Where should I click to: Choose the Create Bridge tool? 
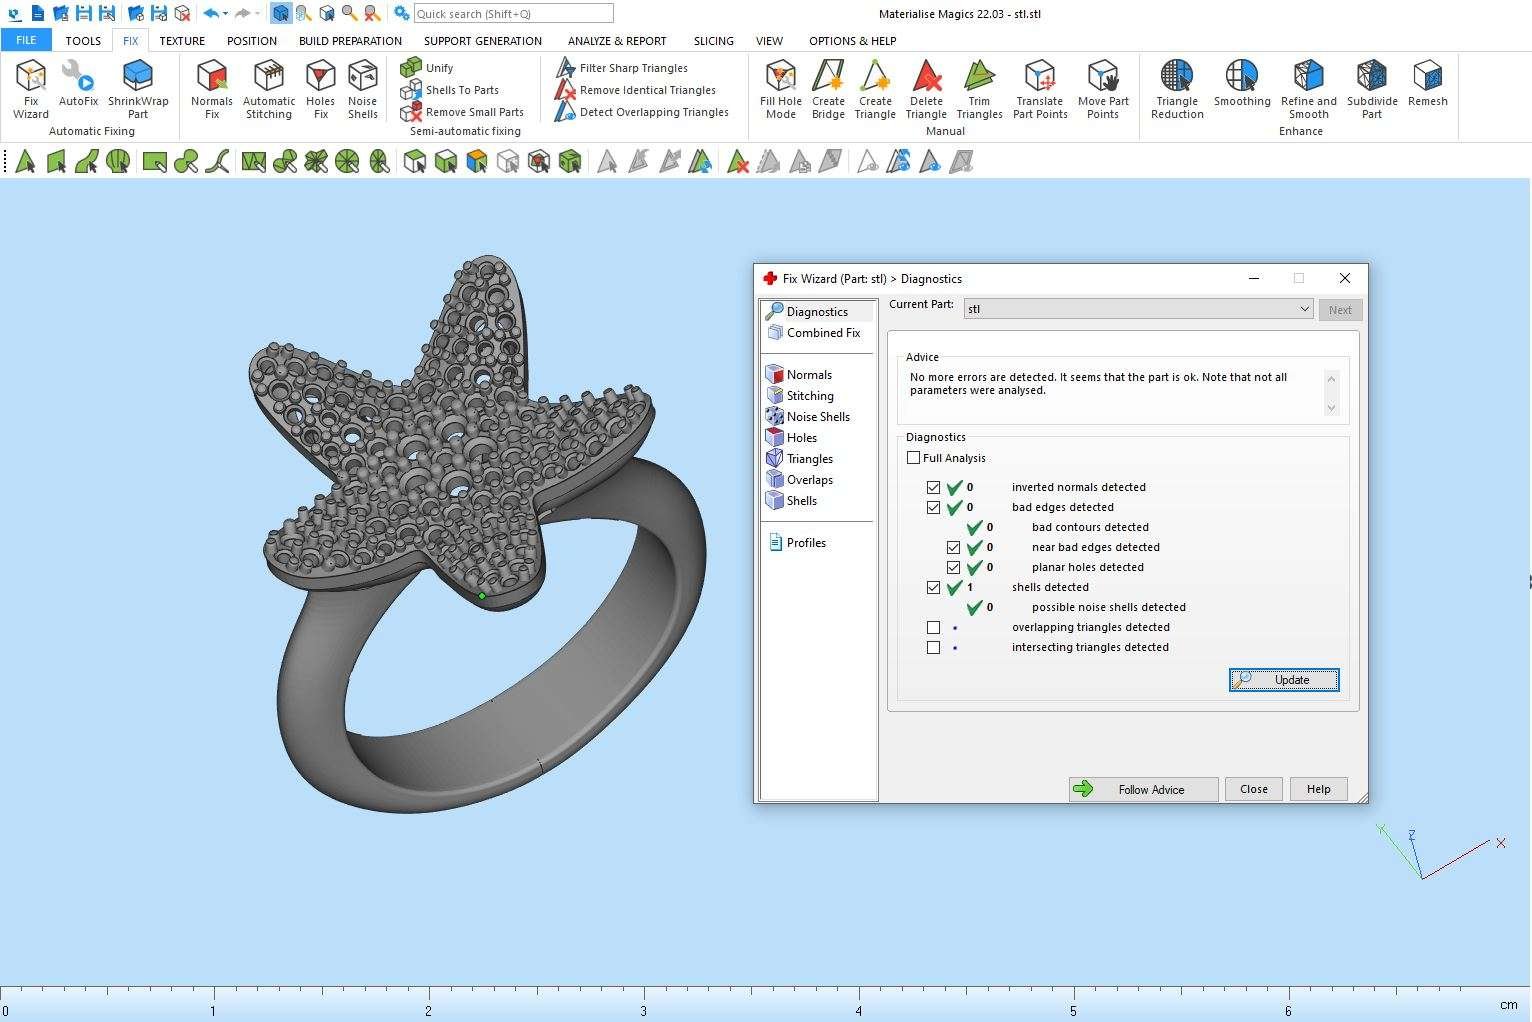click(828, 89)
